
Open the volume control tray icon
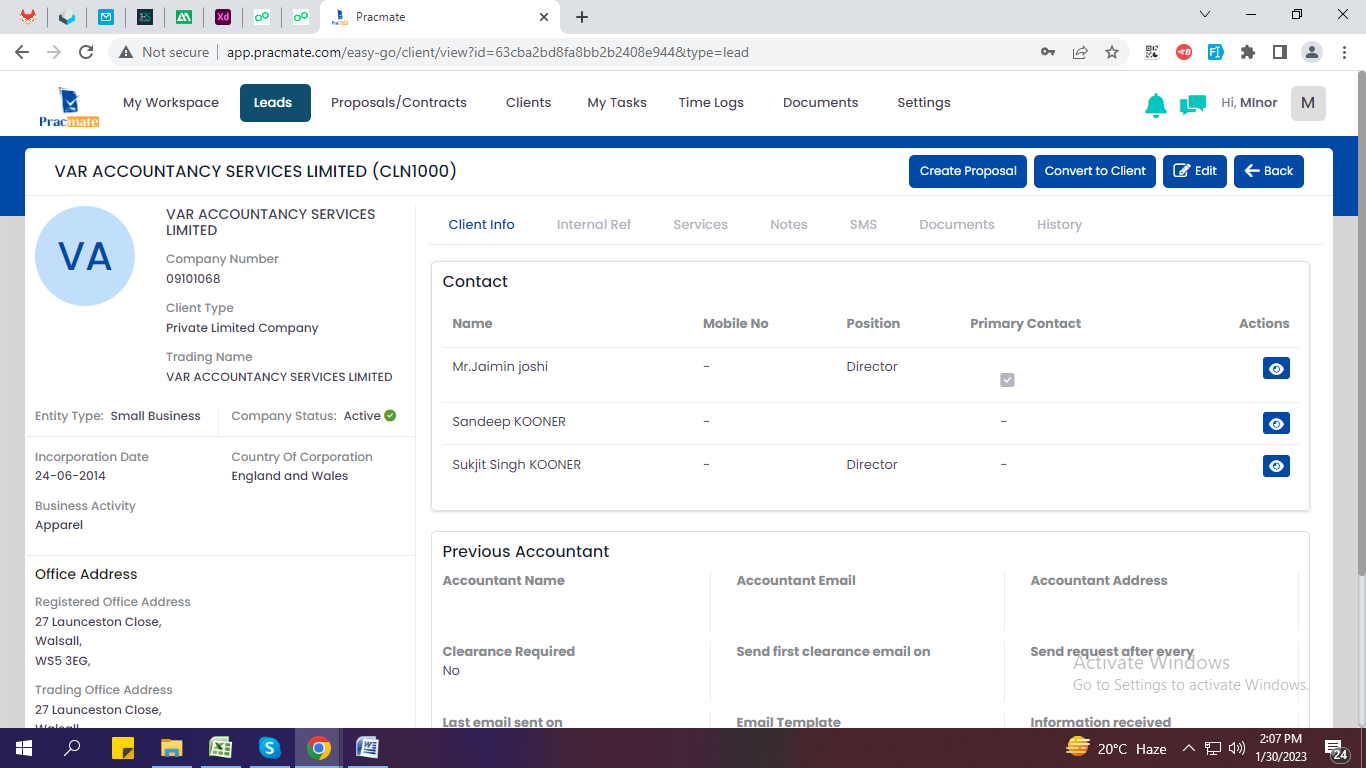click(x=1236, y=748)
